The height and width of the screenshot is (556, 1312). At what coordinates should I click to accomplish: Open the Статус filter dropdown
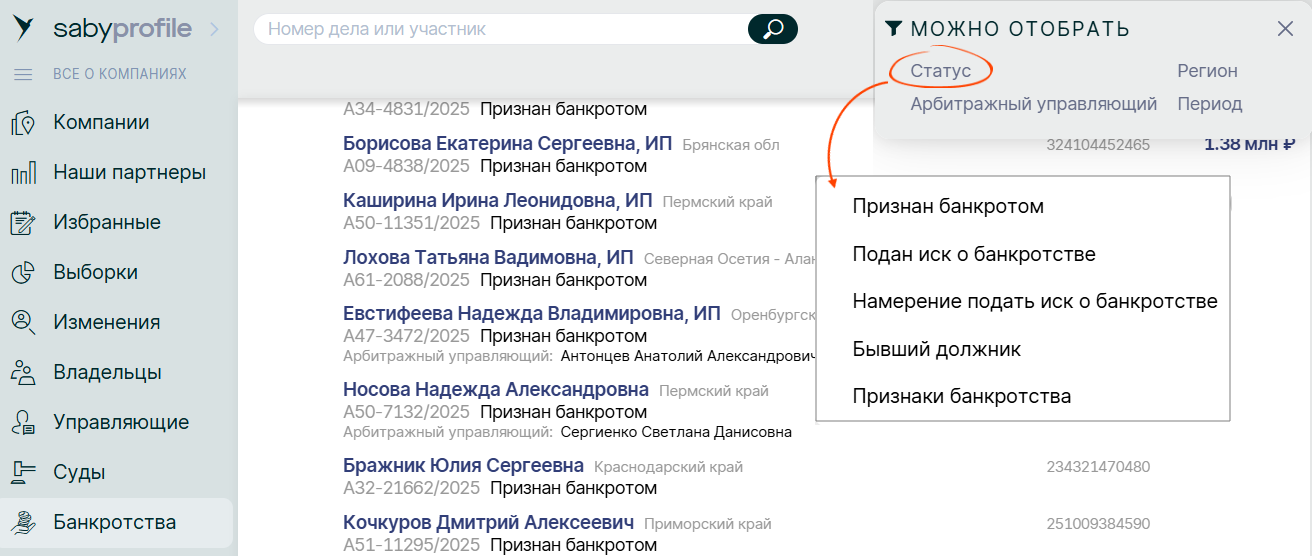coord(940,71)
